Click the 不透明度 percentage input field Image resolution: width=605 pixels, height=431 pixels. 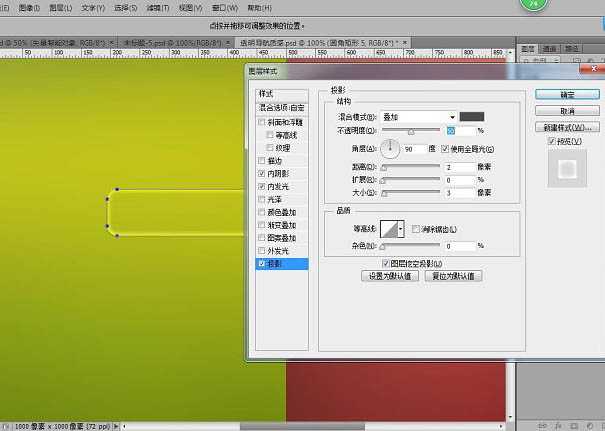click(x=460, y=131)
